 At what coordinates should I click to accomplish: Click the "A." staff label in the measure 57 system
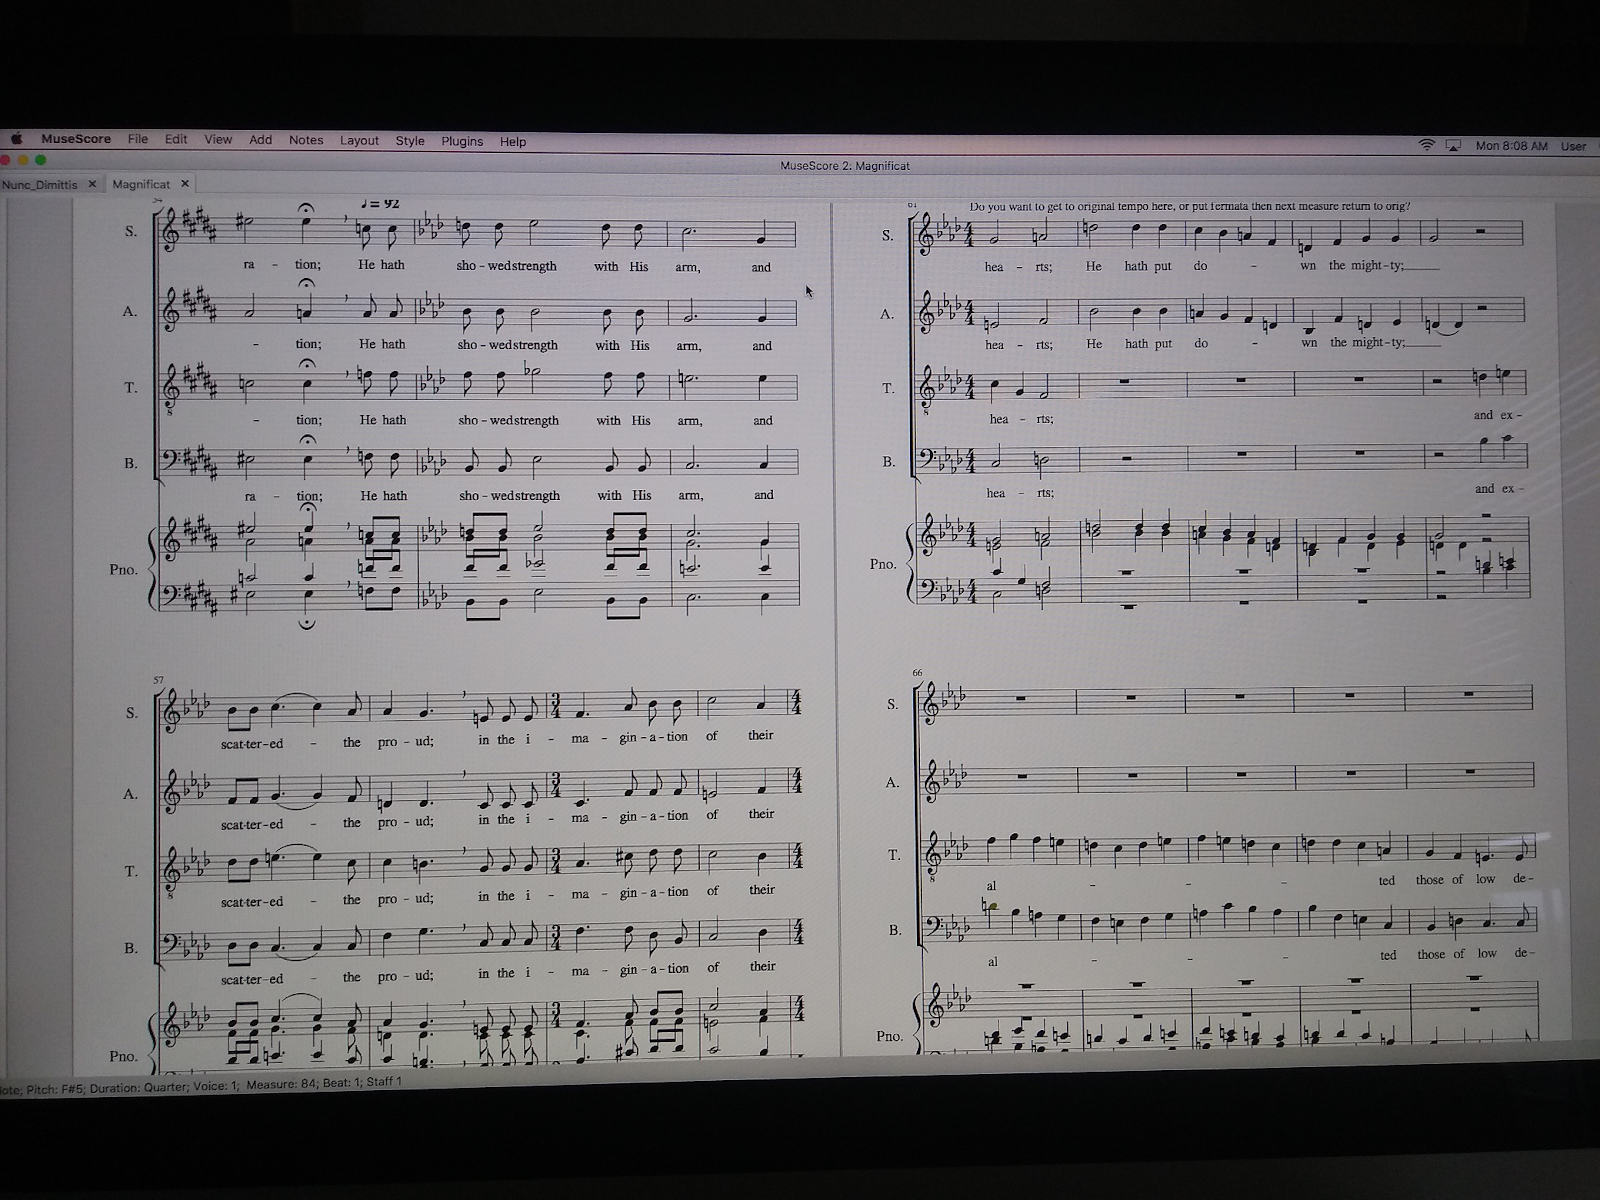(x=130, y=794)
